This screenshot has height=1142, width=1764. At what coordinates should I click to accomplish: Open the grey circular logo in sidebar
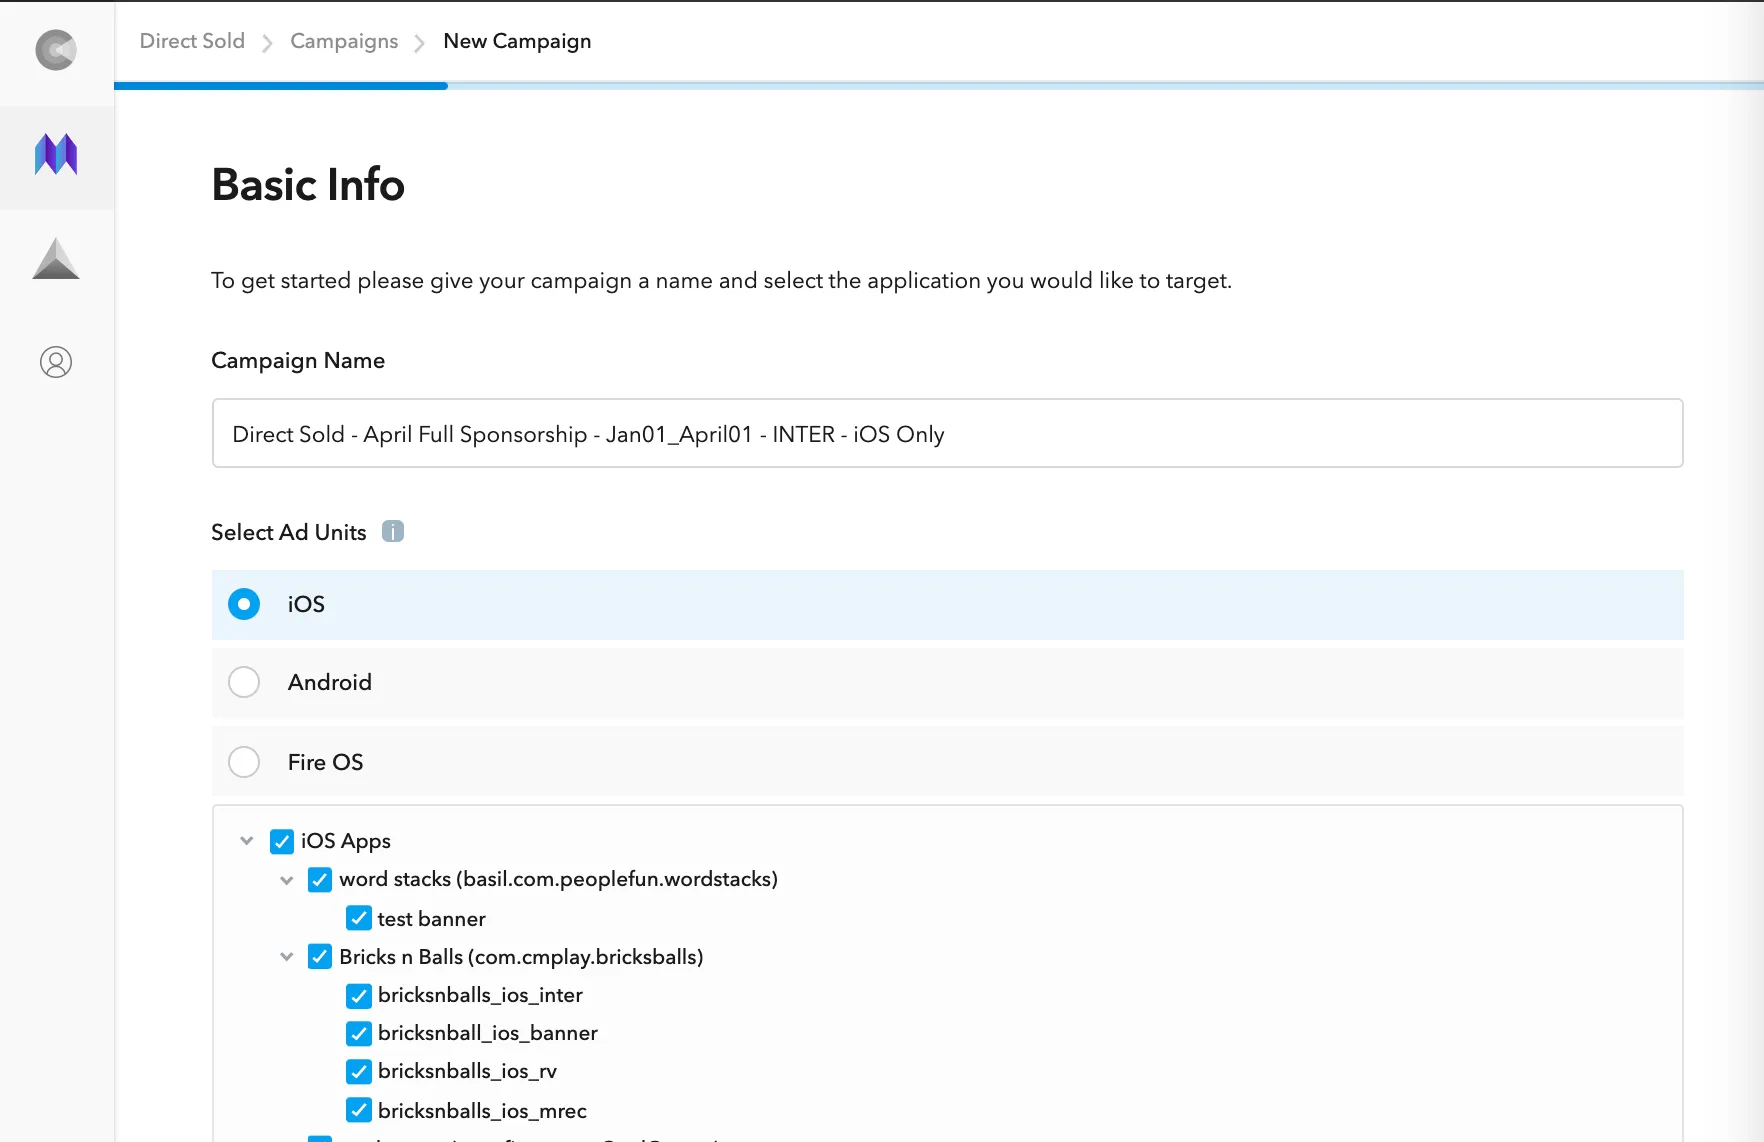56,50
